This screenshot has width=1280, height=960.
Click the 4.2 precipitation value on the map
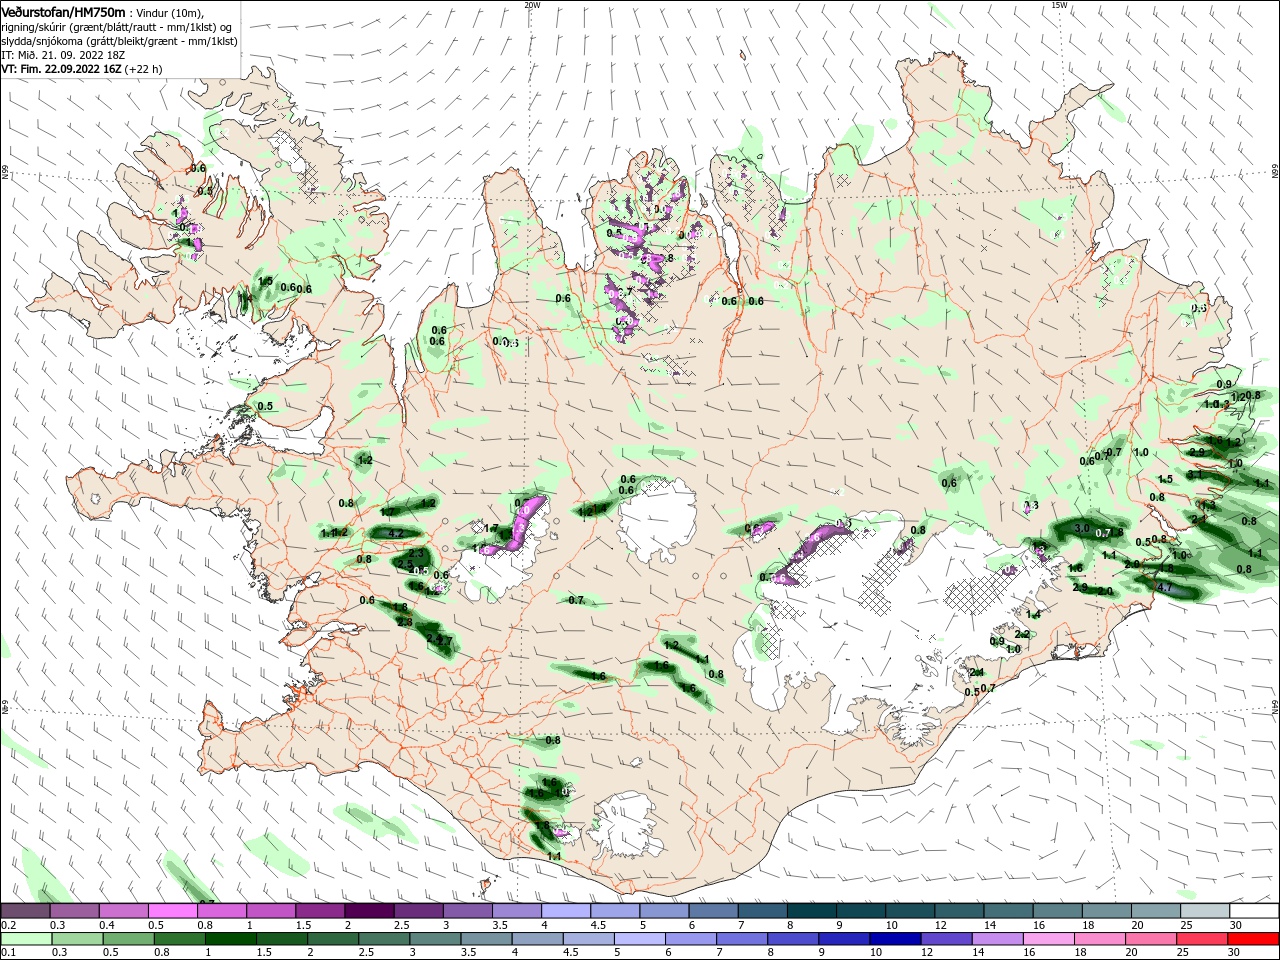click(395, 533)
